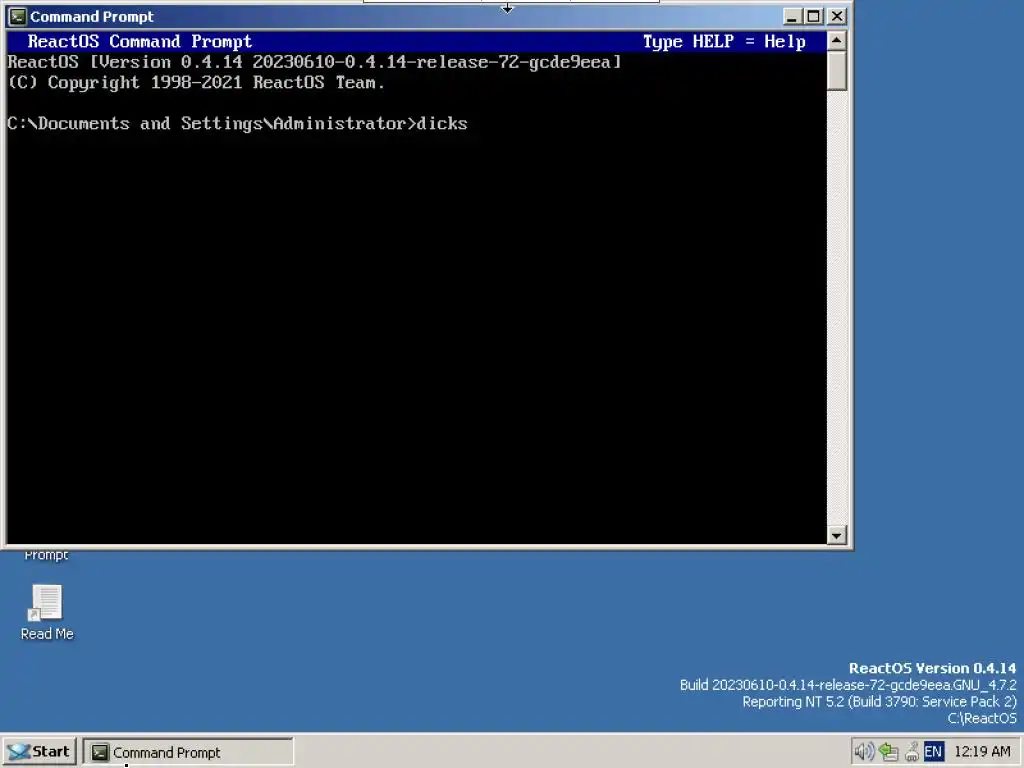The height and width of the screenshot is (768, 1024).
Task: Click the typed command text in console
Action: pyautogui.click(x=442, y=123)
